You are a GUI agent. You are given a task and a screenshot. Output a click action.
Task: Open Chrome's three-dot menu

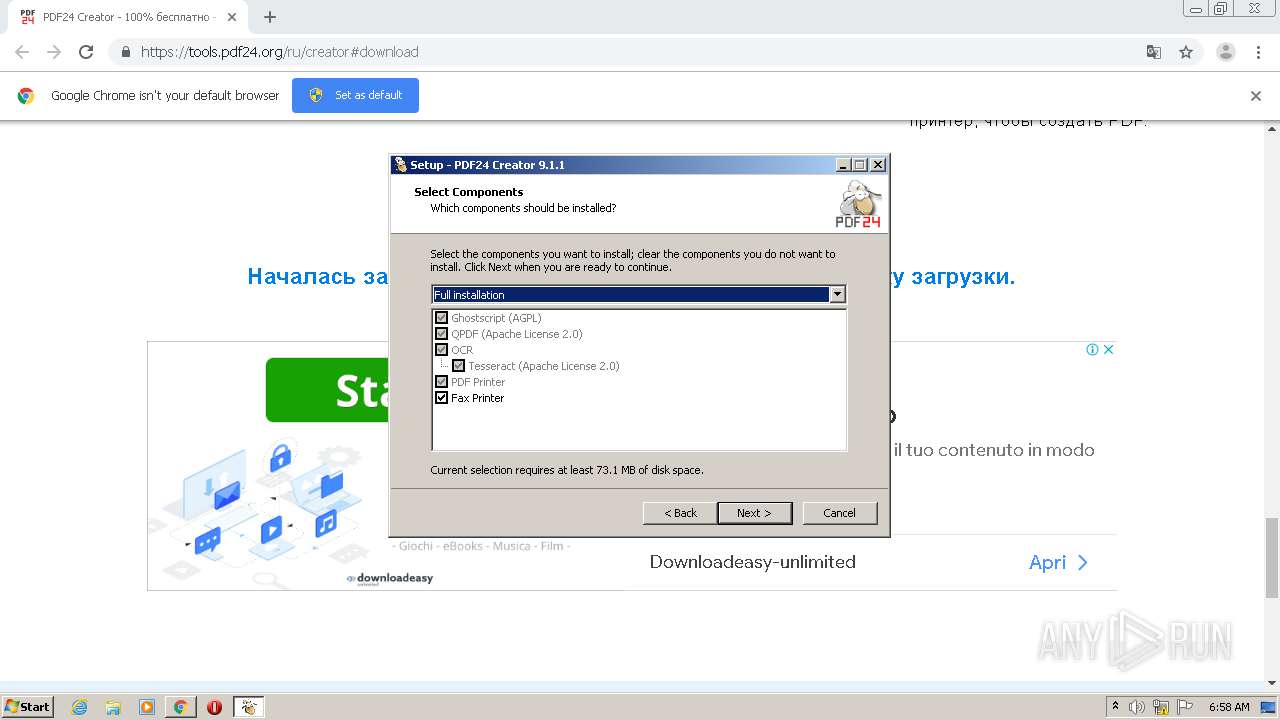click(1259, 52)
